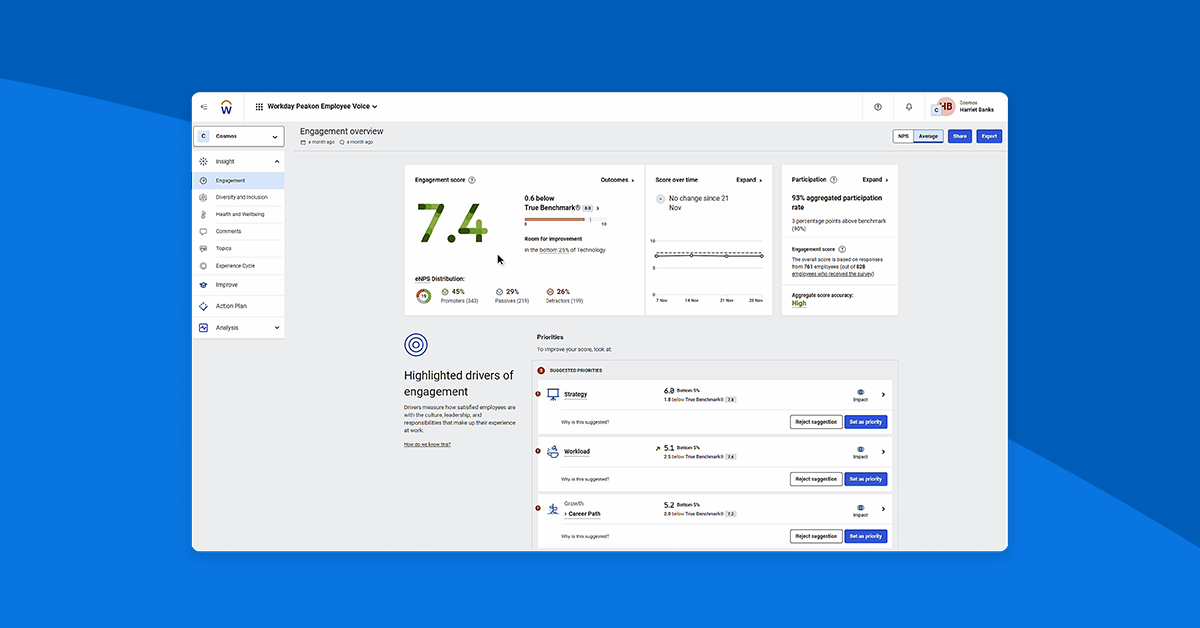Open the Workday apps grid icon

(x=258, y=106)
